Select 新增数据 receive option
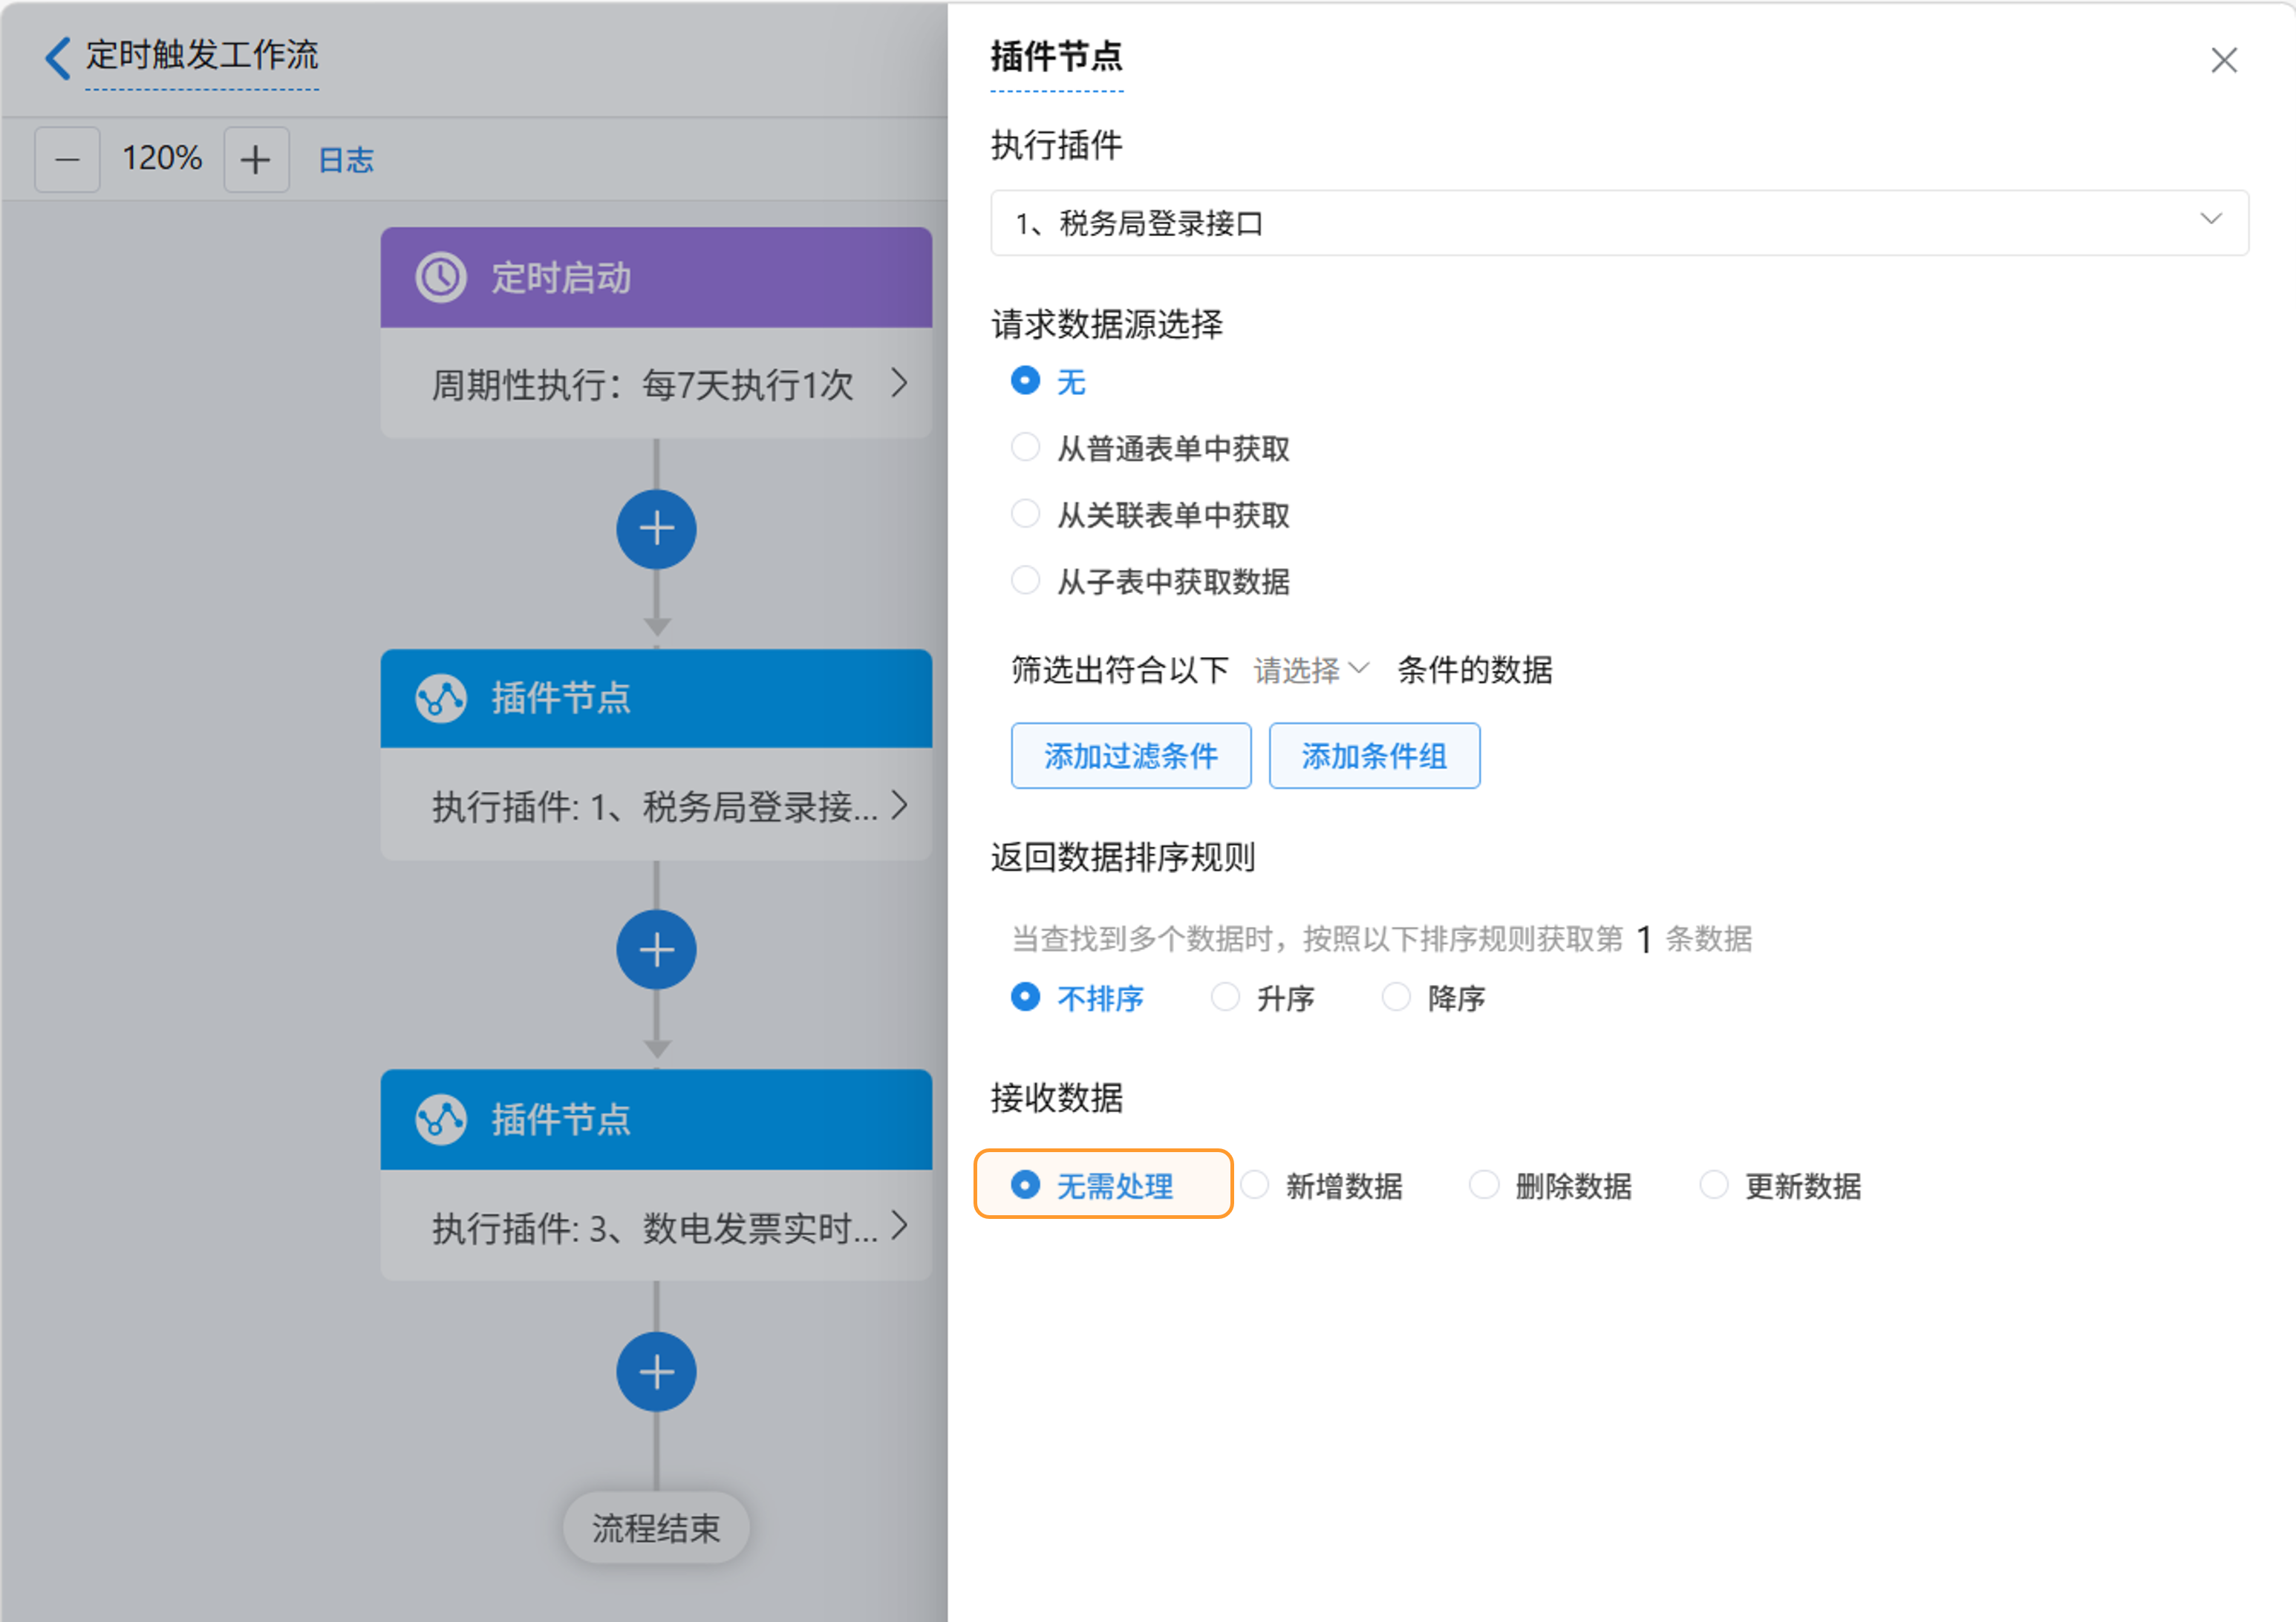Image resolution: width=2296 pixels, height=1622 pixels. pyautogui.click(x=1255, y=1185)
